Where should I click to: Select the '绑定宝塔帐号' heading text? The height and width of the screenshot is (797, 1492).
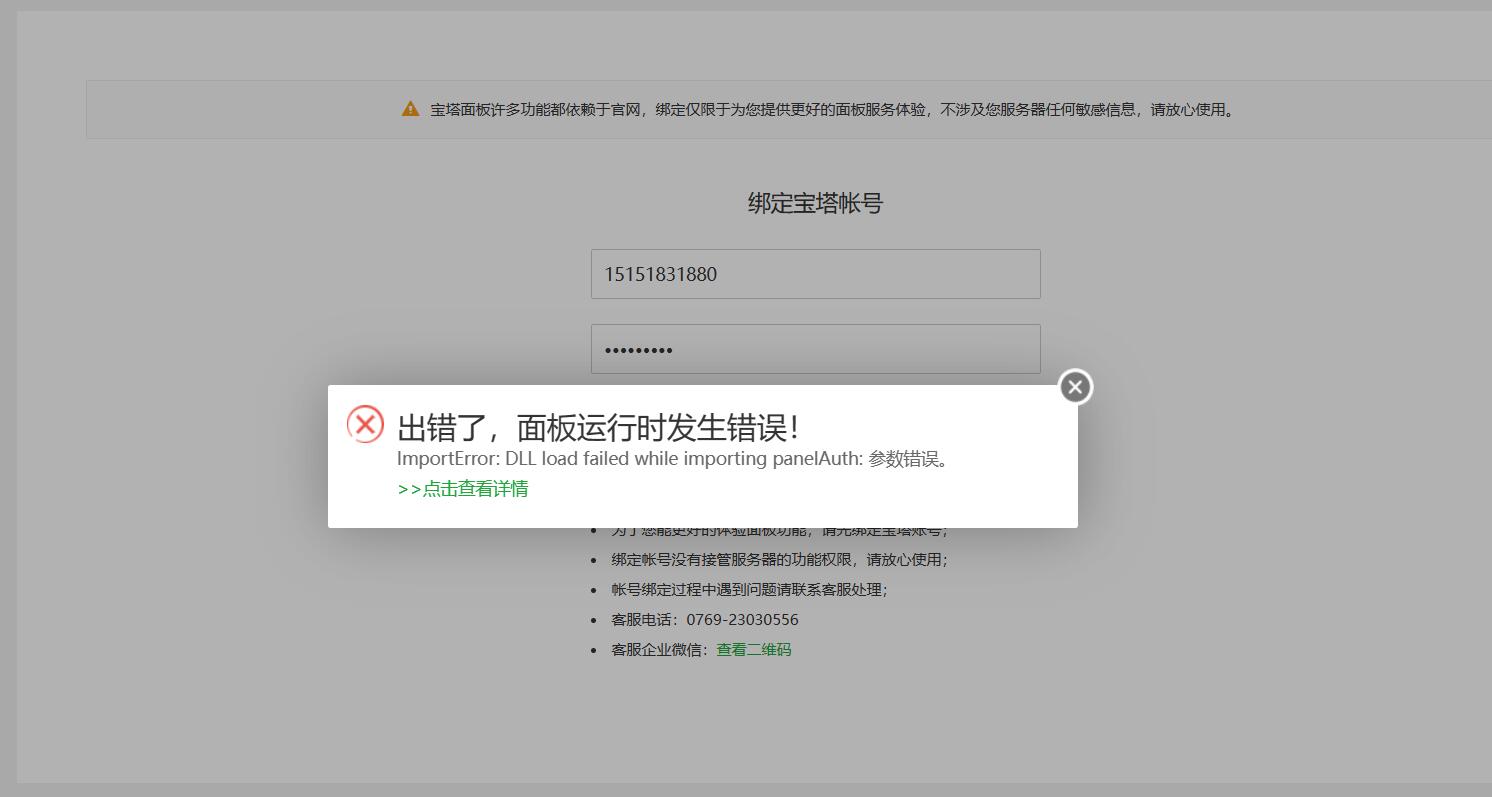[815, 204]
